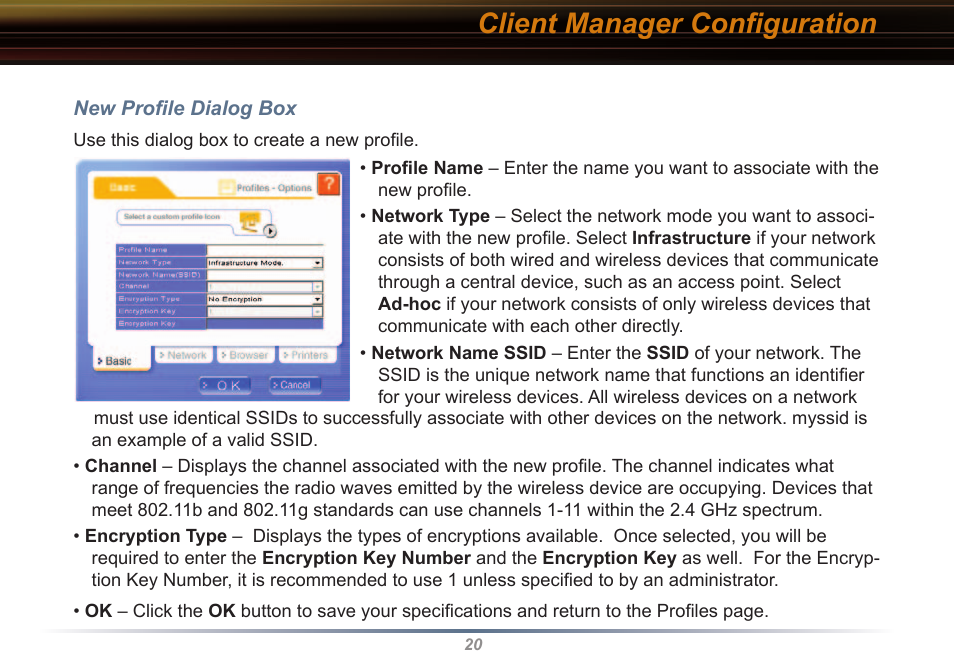The width and height of the screenshot is (954, 661).
Task: Click the 'Select a custom profile icon' label
Action: (x=172, y=217)
